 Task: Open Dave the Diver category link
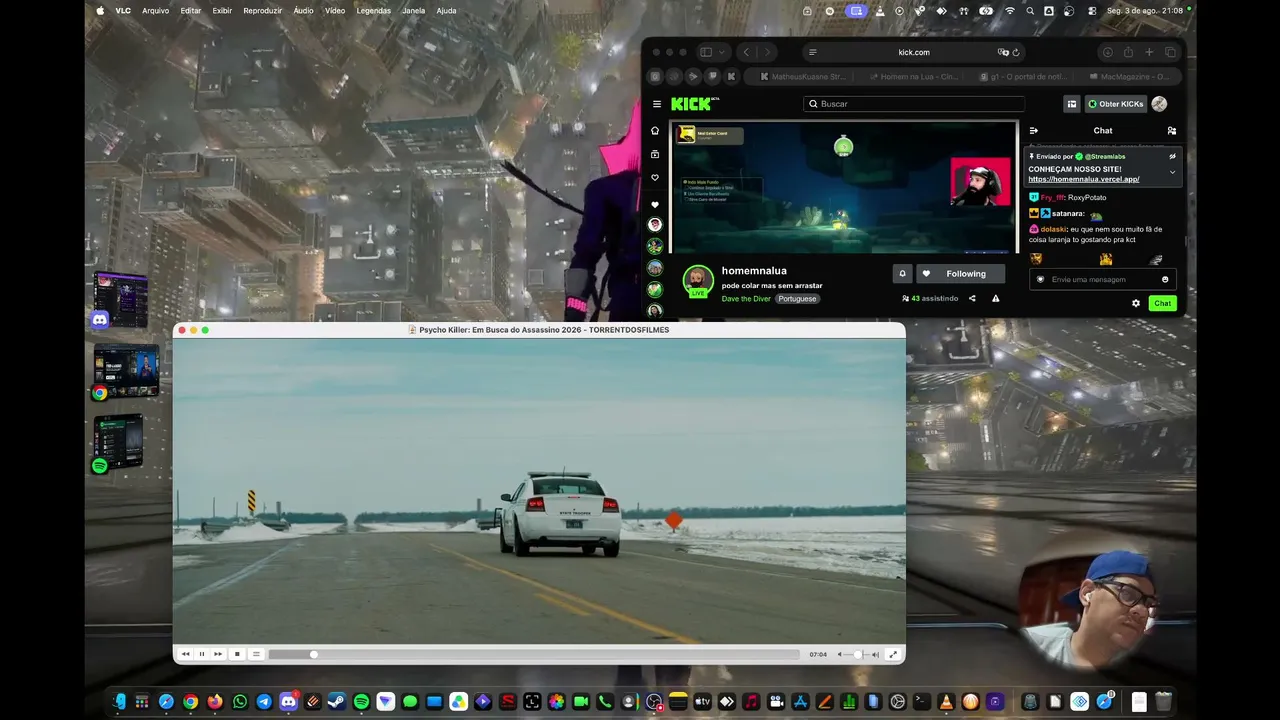[x=746, y=299]
